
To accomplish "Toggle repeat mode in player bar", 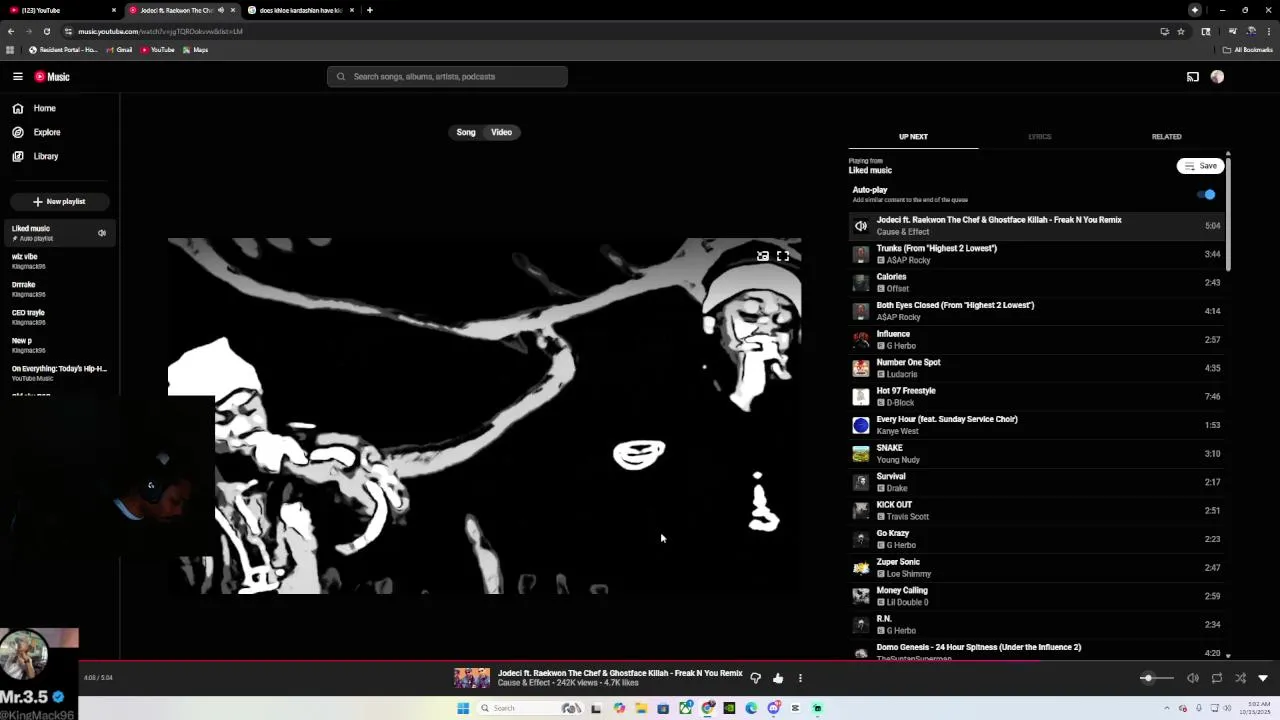I will (1217, 678).
